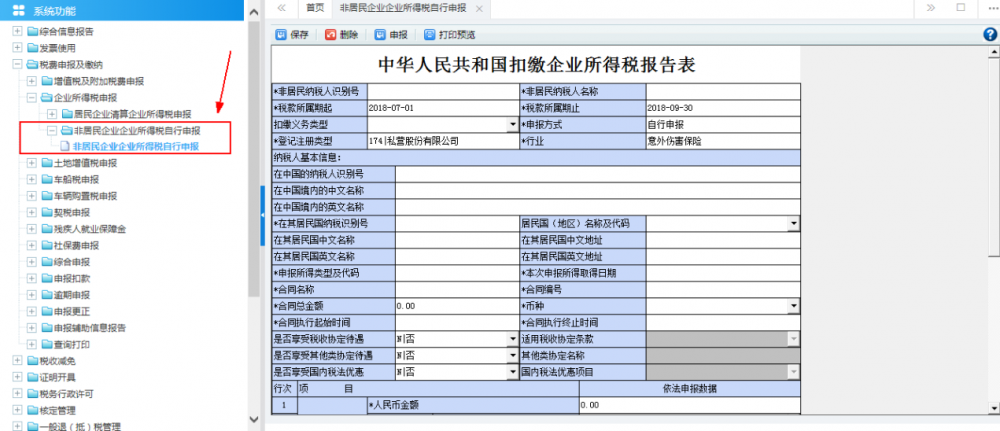This screenshot has height=431, width=1000.
Task: Select the 申报扣款 tree item
Action: [72, 279]
